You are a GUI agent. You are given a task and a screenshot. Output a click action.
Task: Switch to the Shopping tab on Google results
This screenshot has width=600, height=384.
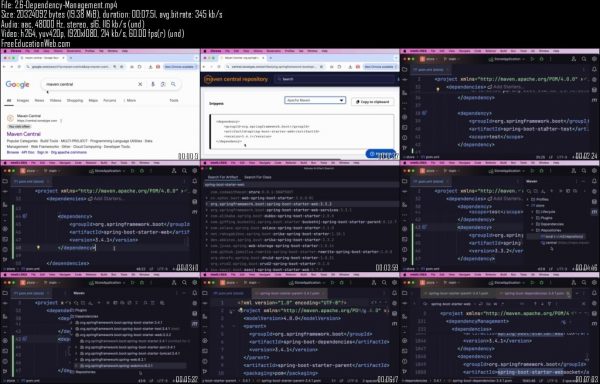[x=75, y=101]
